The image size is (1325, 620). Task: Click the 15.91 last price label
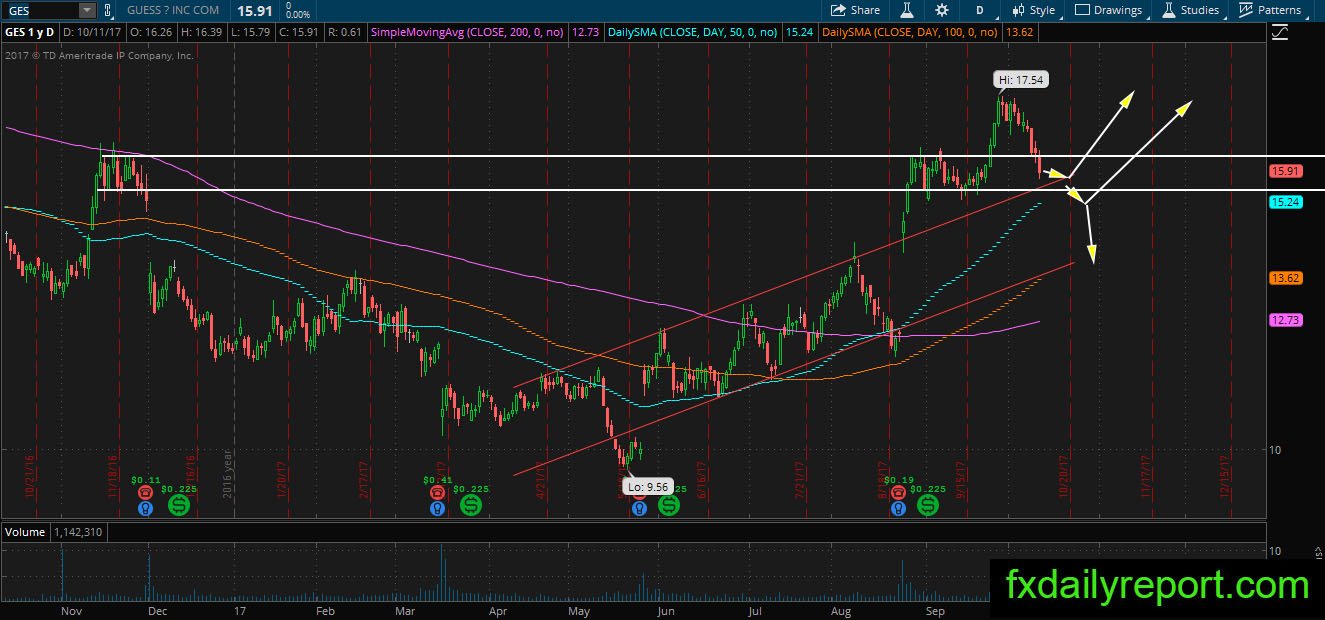point(1284,171)
